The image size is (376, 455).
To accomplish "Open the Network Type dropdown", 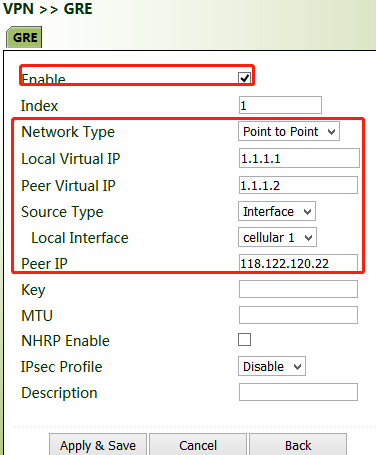I will pyautogui.click(x=289, y=131).
